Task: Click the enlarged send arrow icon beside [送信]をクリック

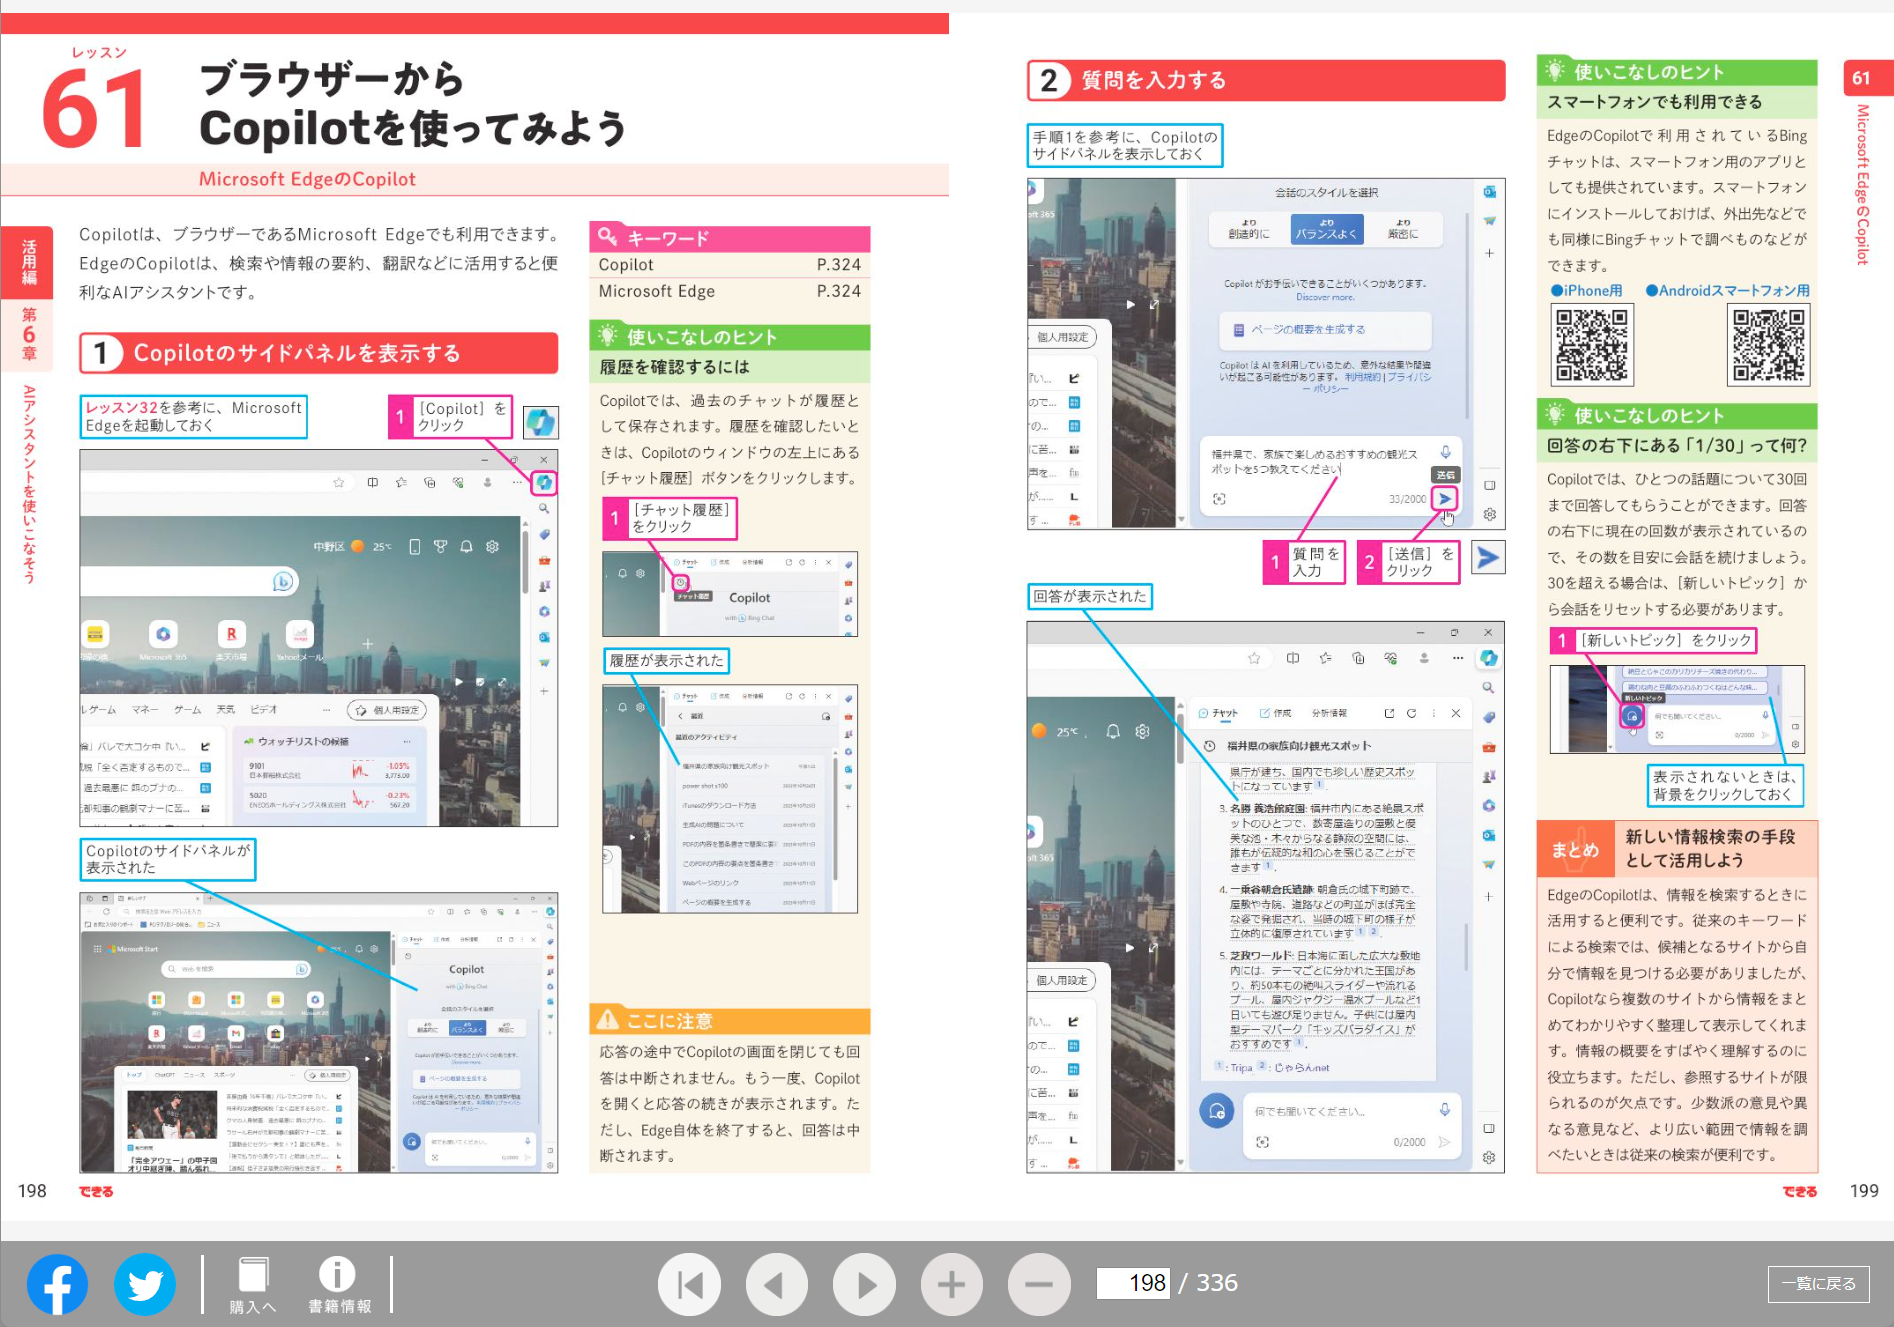Action: click(1488, 558)
